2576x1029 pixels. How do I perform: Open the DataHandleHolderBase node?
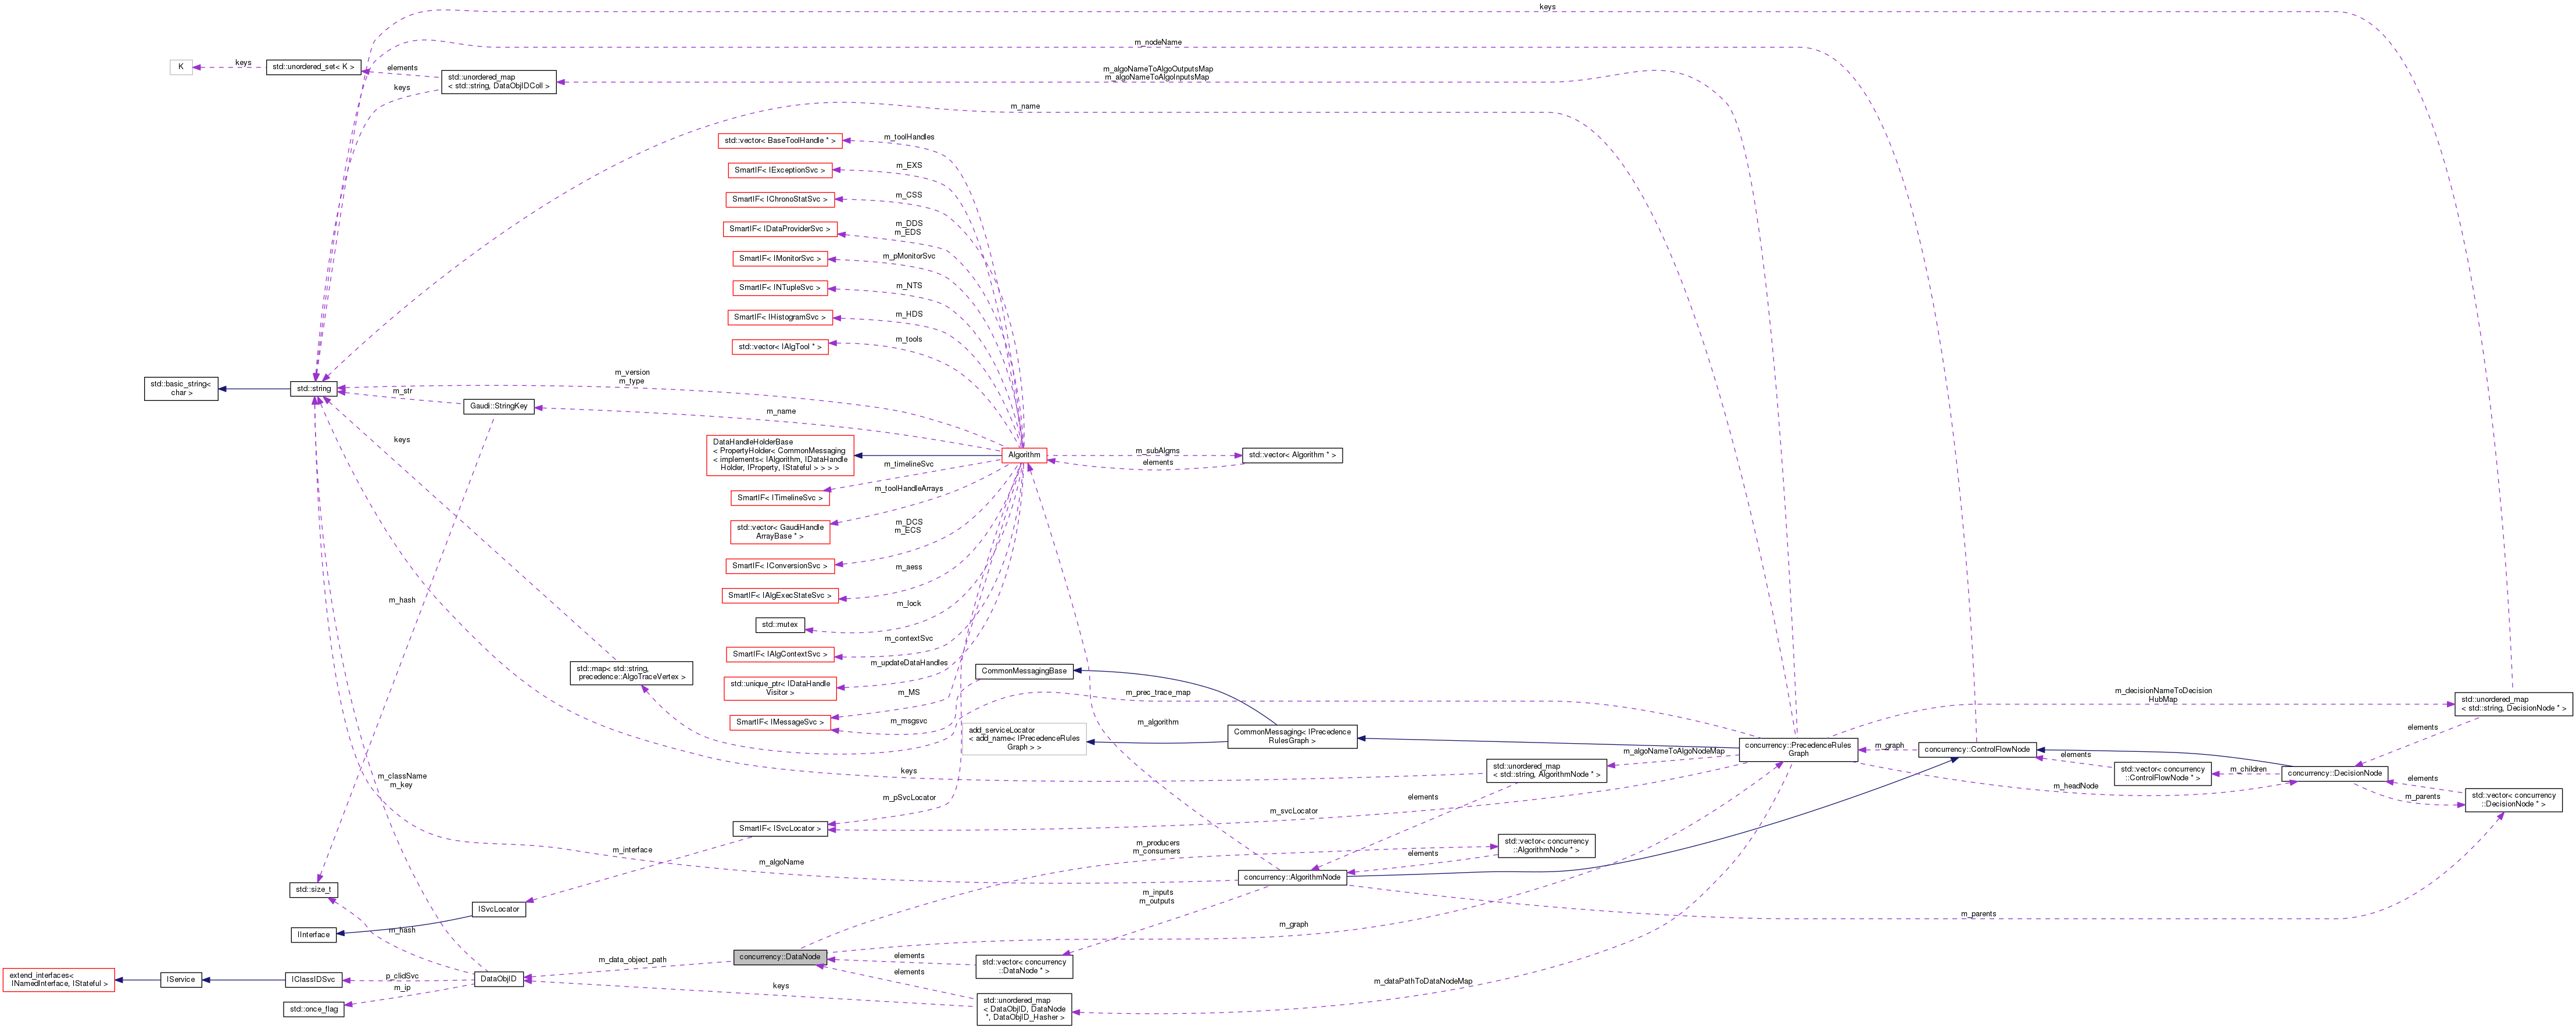pyautogui.click(x=780, y=454)
